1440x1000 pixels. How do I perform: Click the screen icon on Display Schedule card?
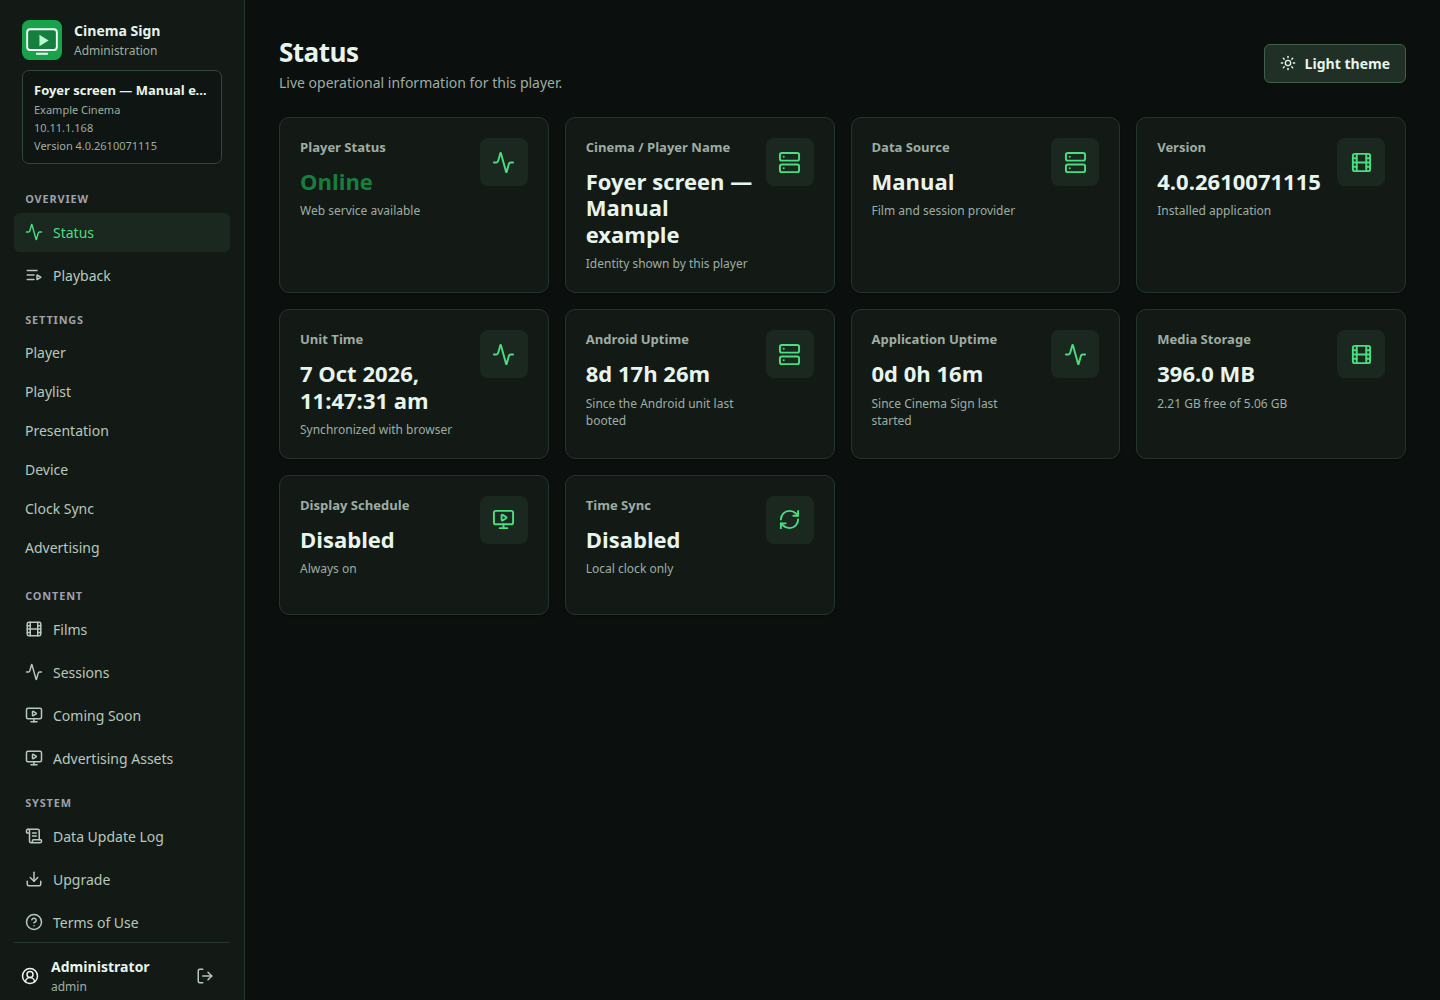[504, 520]
